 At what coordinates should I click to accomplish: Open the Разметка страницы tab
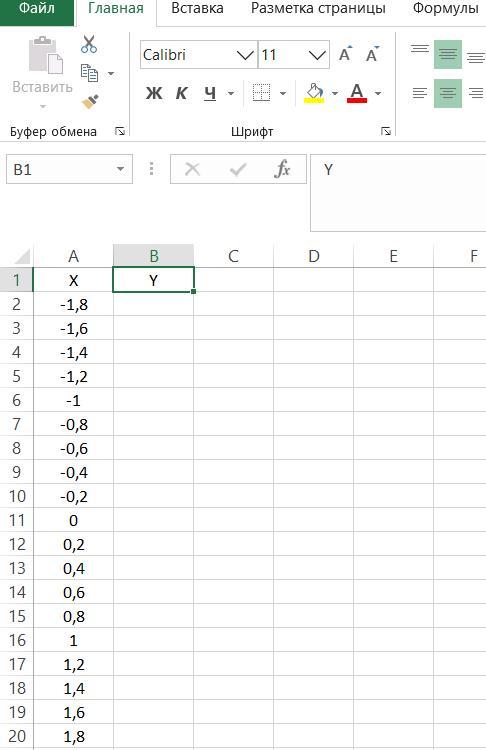318,9
